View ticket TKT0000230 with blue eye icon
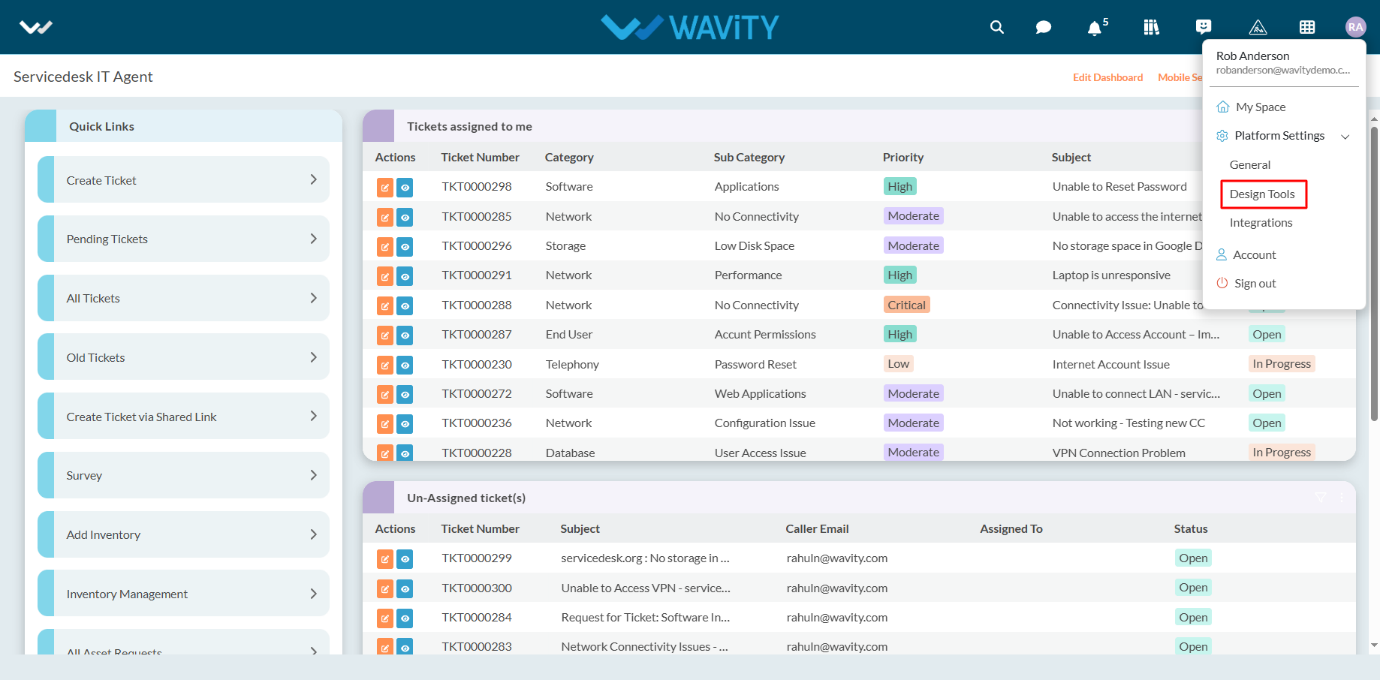This screenshot has height=680, width=1380. click(x=405, y=365)
